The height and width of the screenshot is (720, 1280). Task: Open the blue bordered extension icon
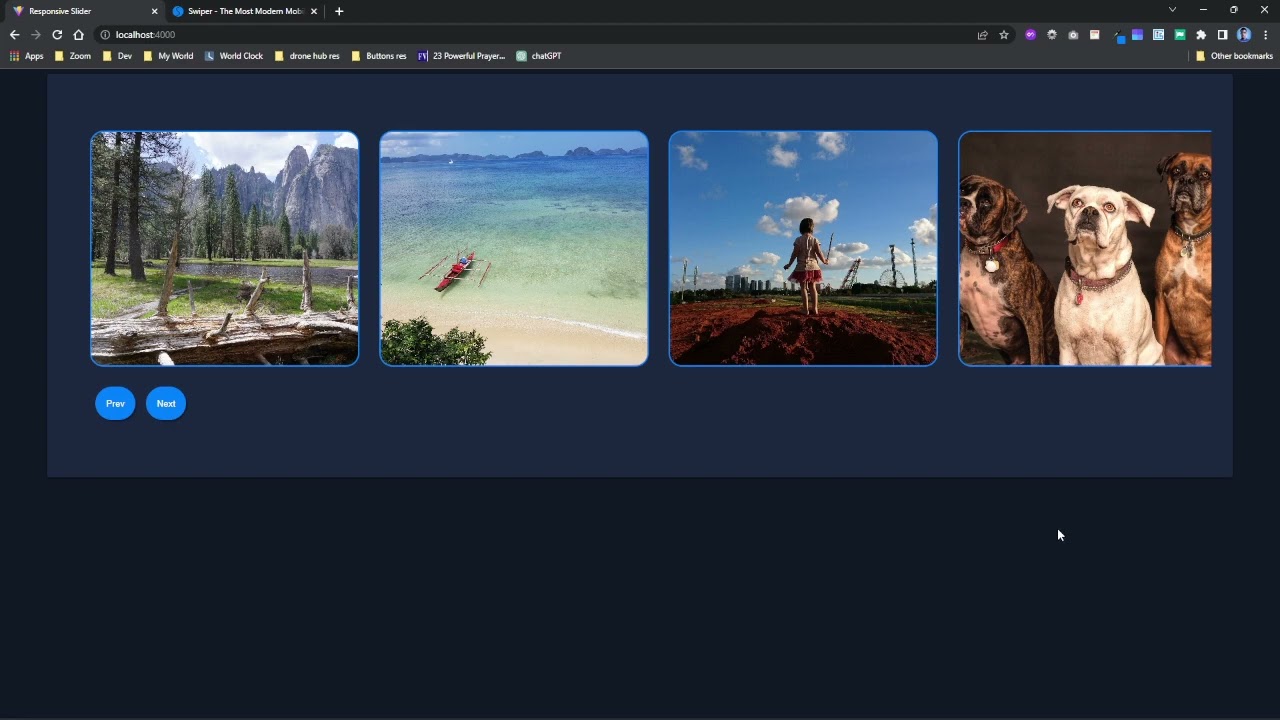click(1158, 35)
